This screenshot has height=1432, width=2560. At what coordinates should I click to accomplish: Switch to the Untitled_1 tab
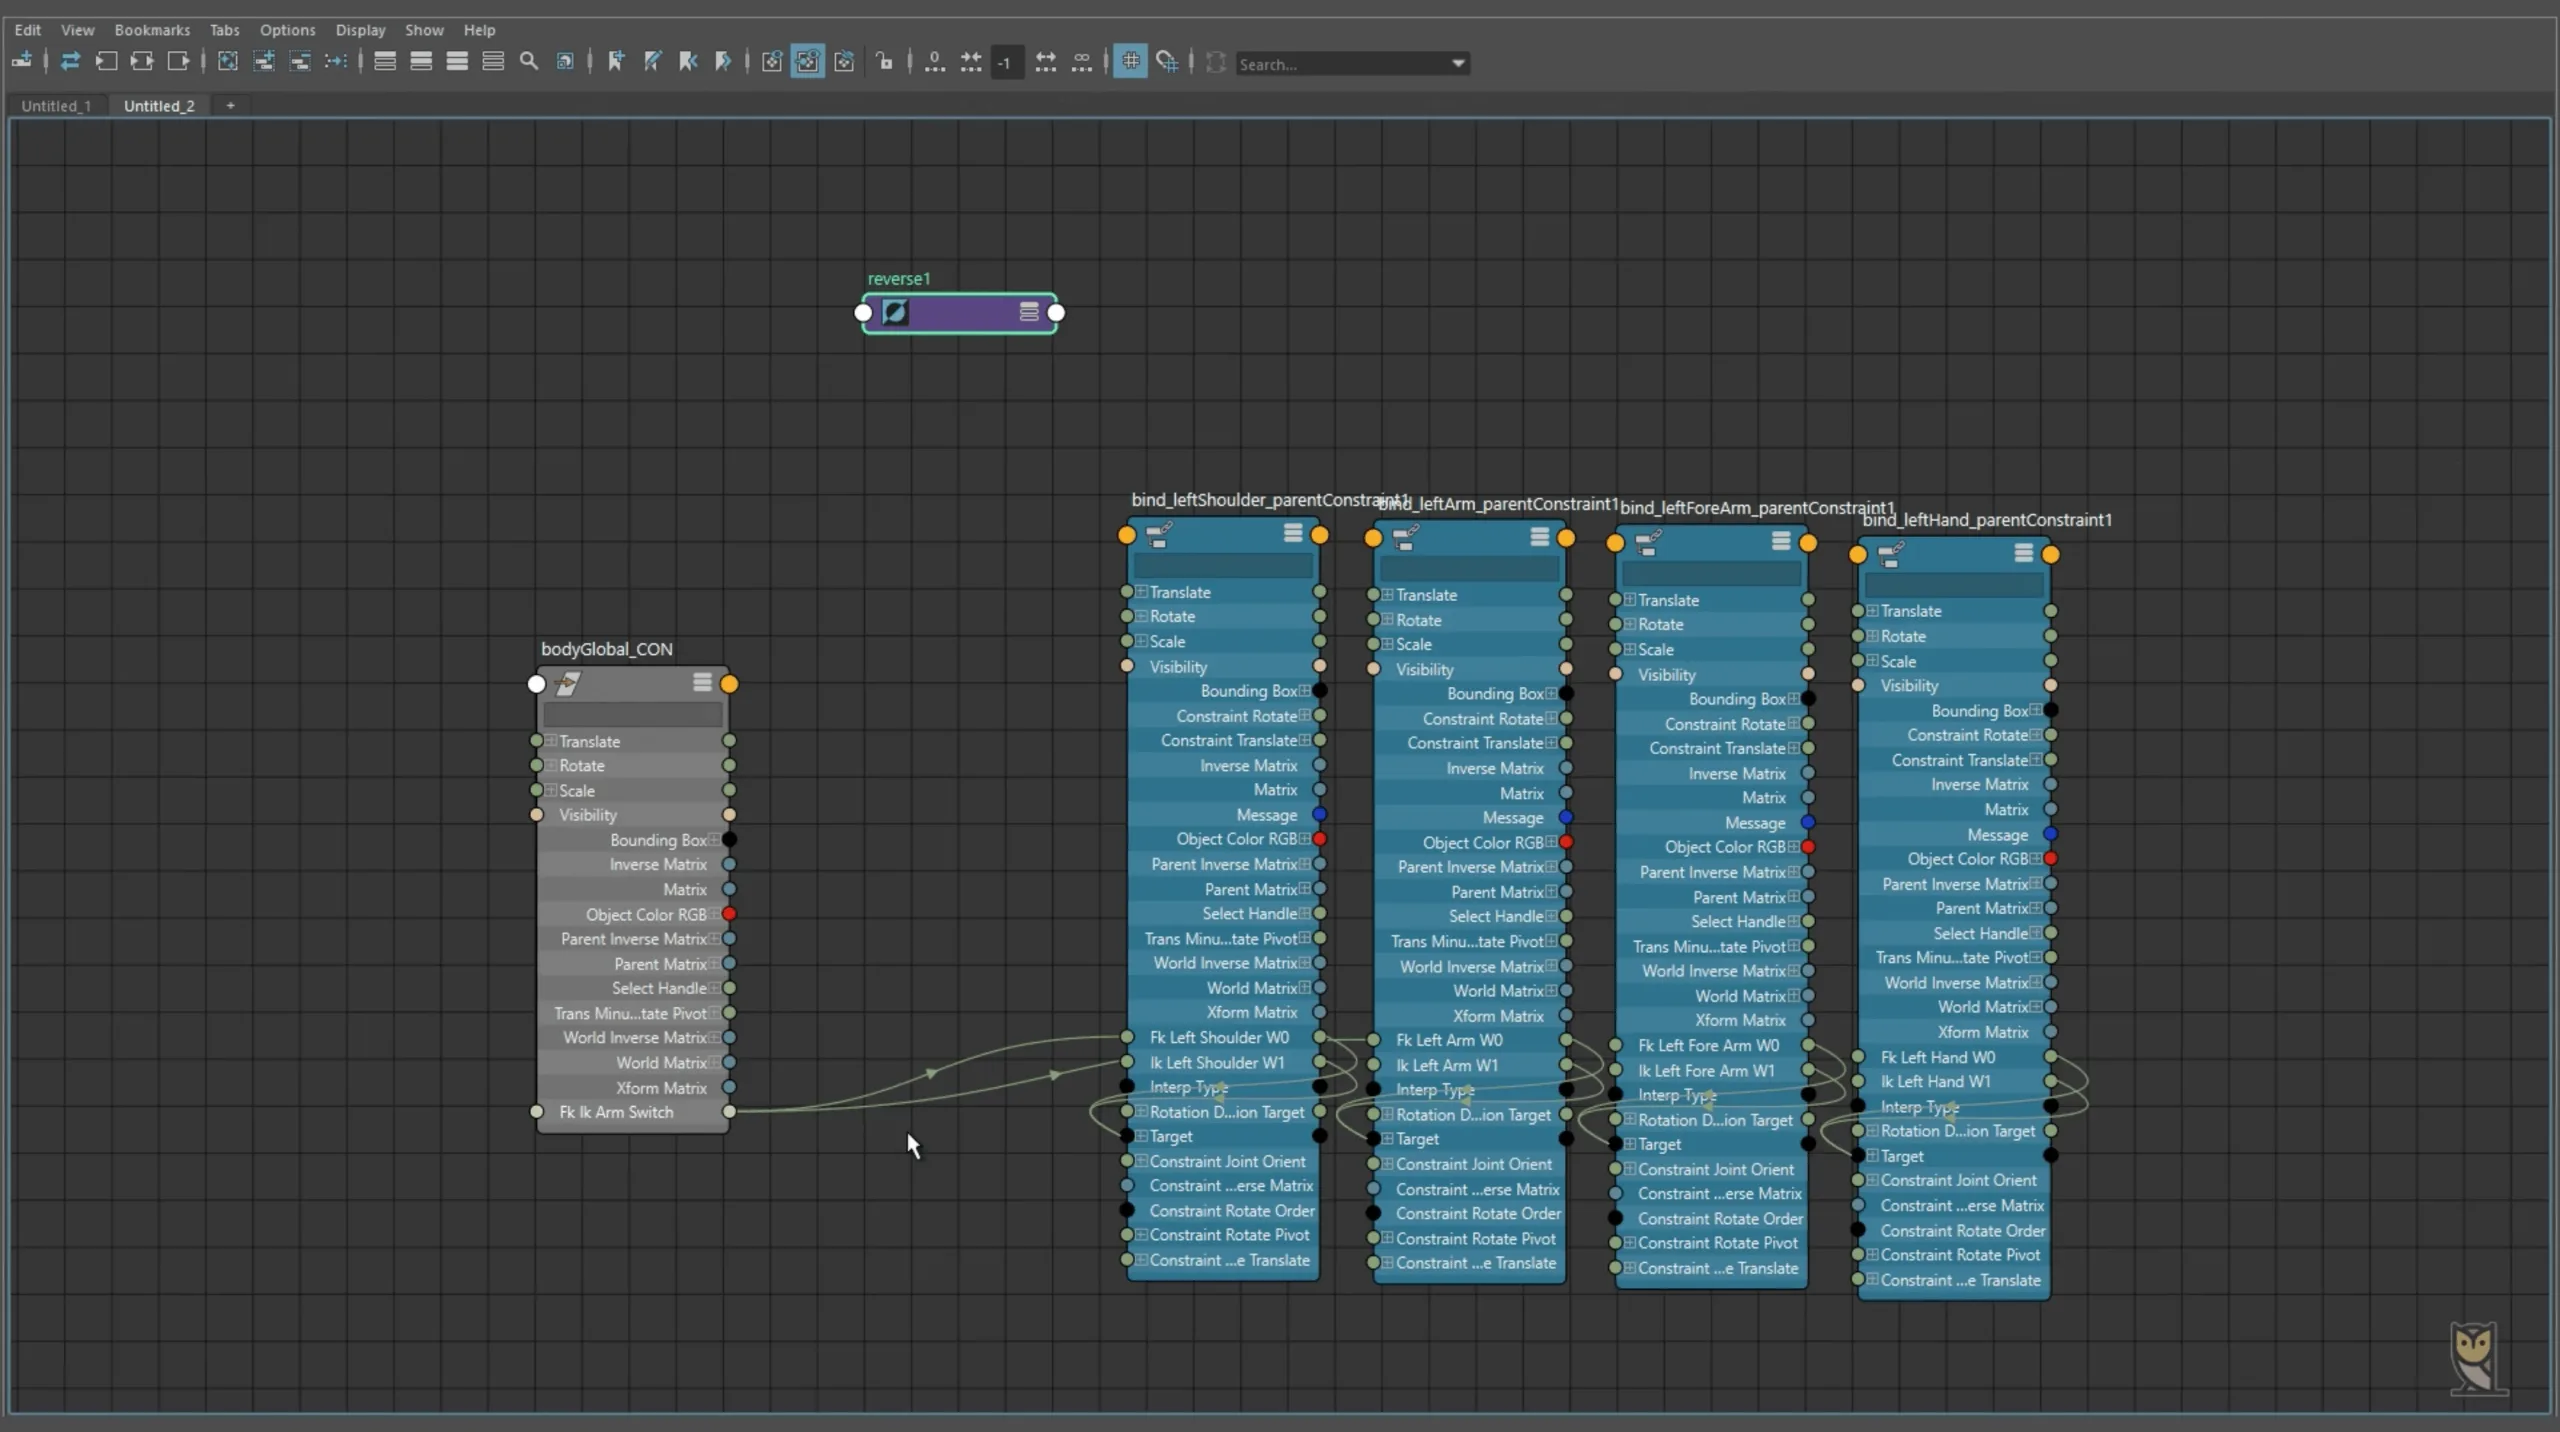(57, 105)
